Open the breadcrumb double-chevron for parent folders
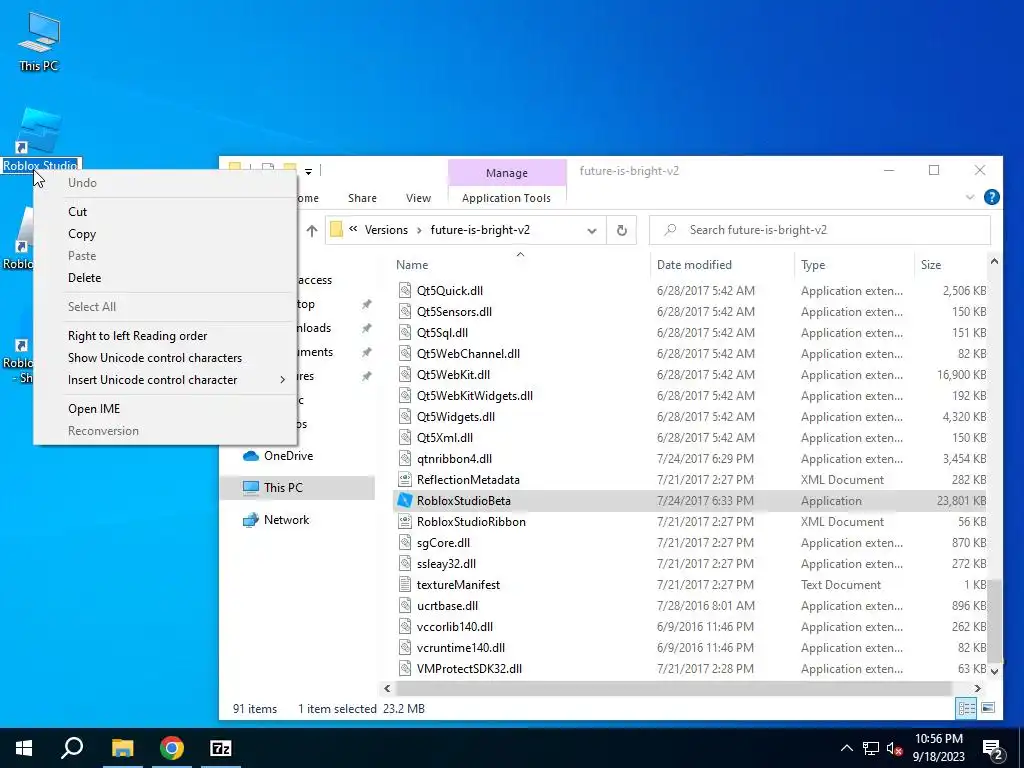The image size is (1024, 768). [353, 229]
